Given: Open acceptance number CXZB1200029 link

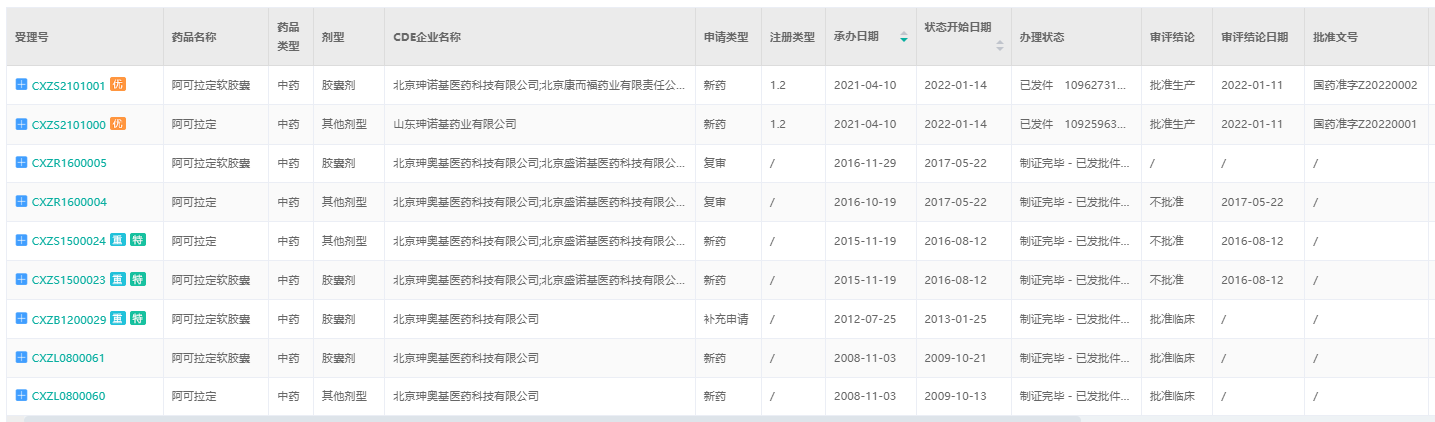Looking at the screenshot, I should (x=68, y=320).
